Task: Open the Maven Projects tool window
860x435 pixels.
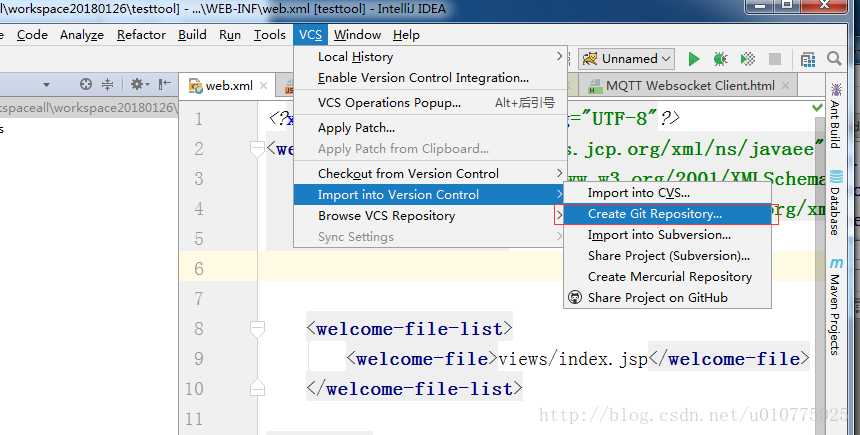Action: tap(835, 306)
